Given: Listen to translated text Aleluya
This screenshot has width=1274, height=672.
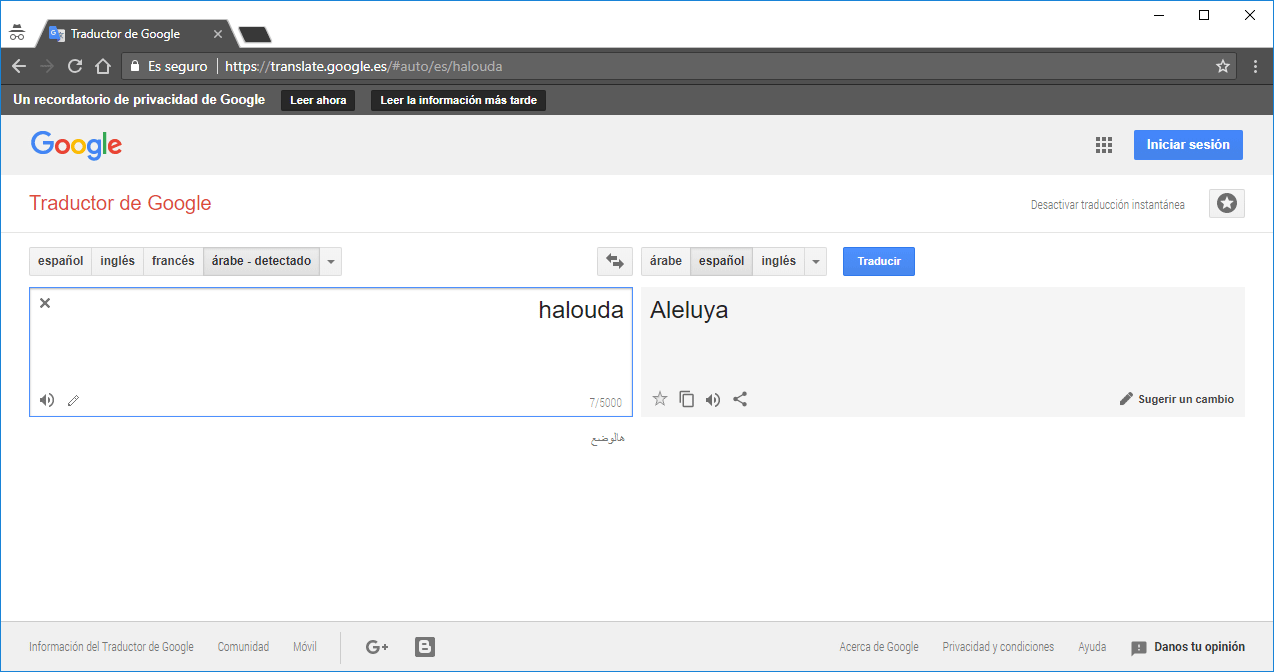Looking at the screenshot, I should pos(713,400).
